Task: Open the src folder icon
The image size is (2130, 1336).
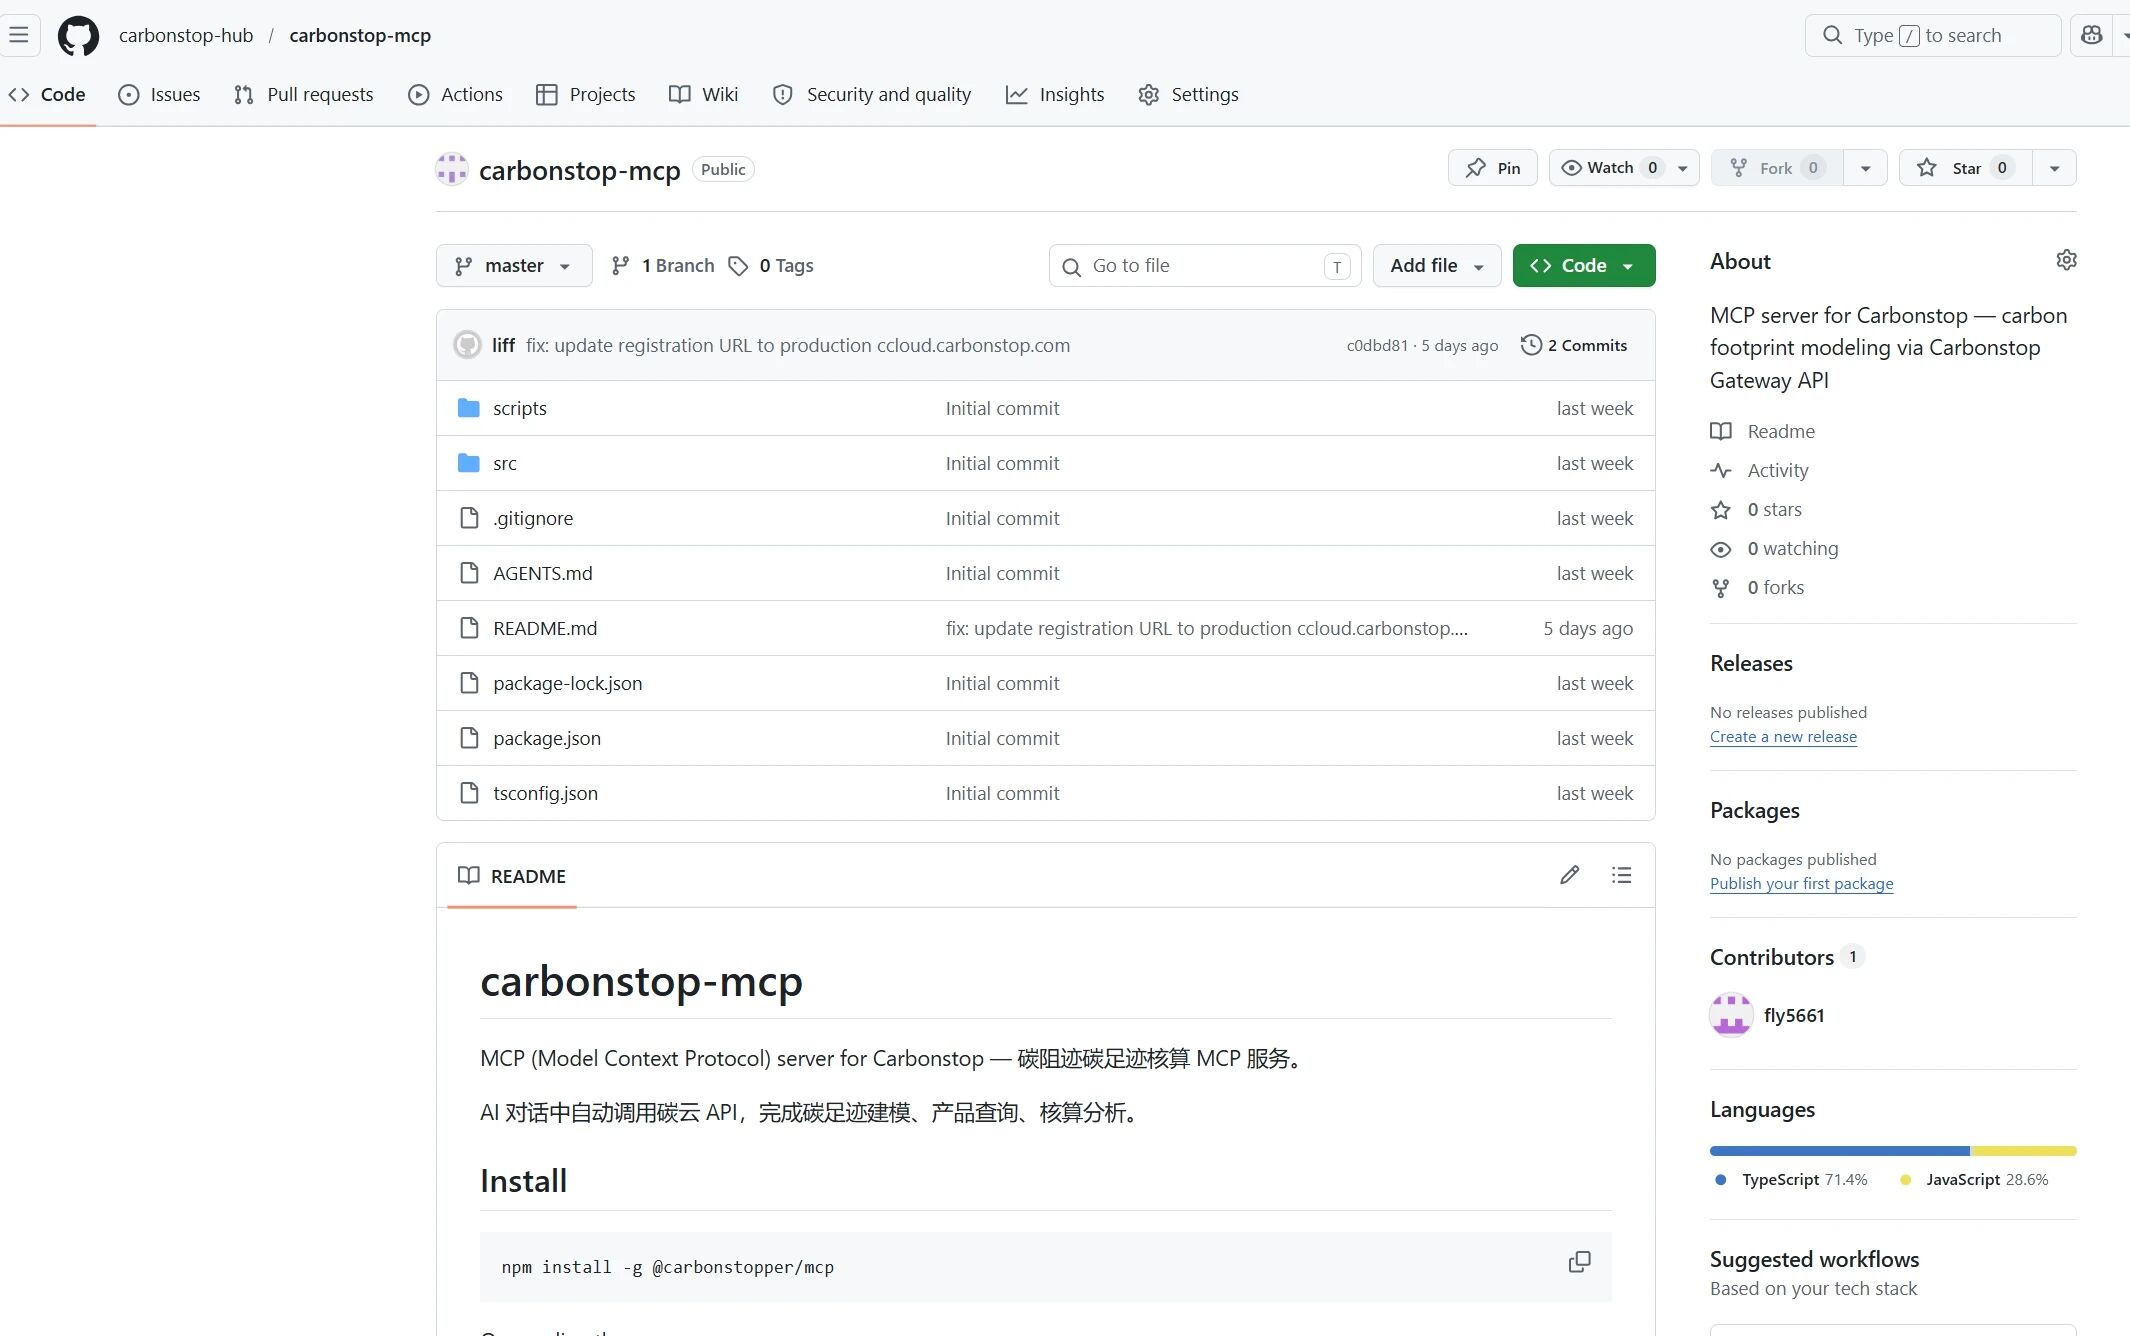Action: (x=468, y=463)
